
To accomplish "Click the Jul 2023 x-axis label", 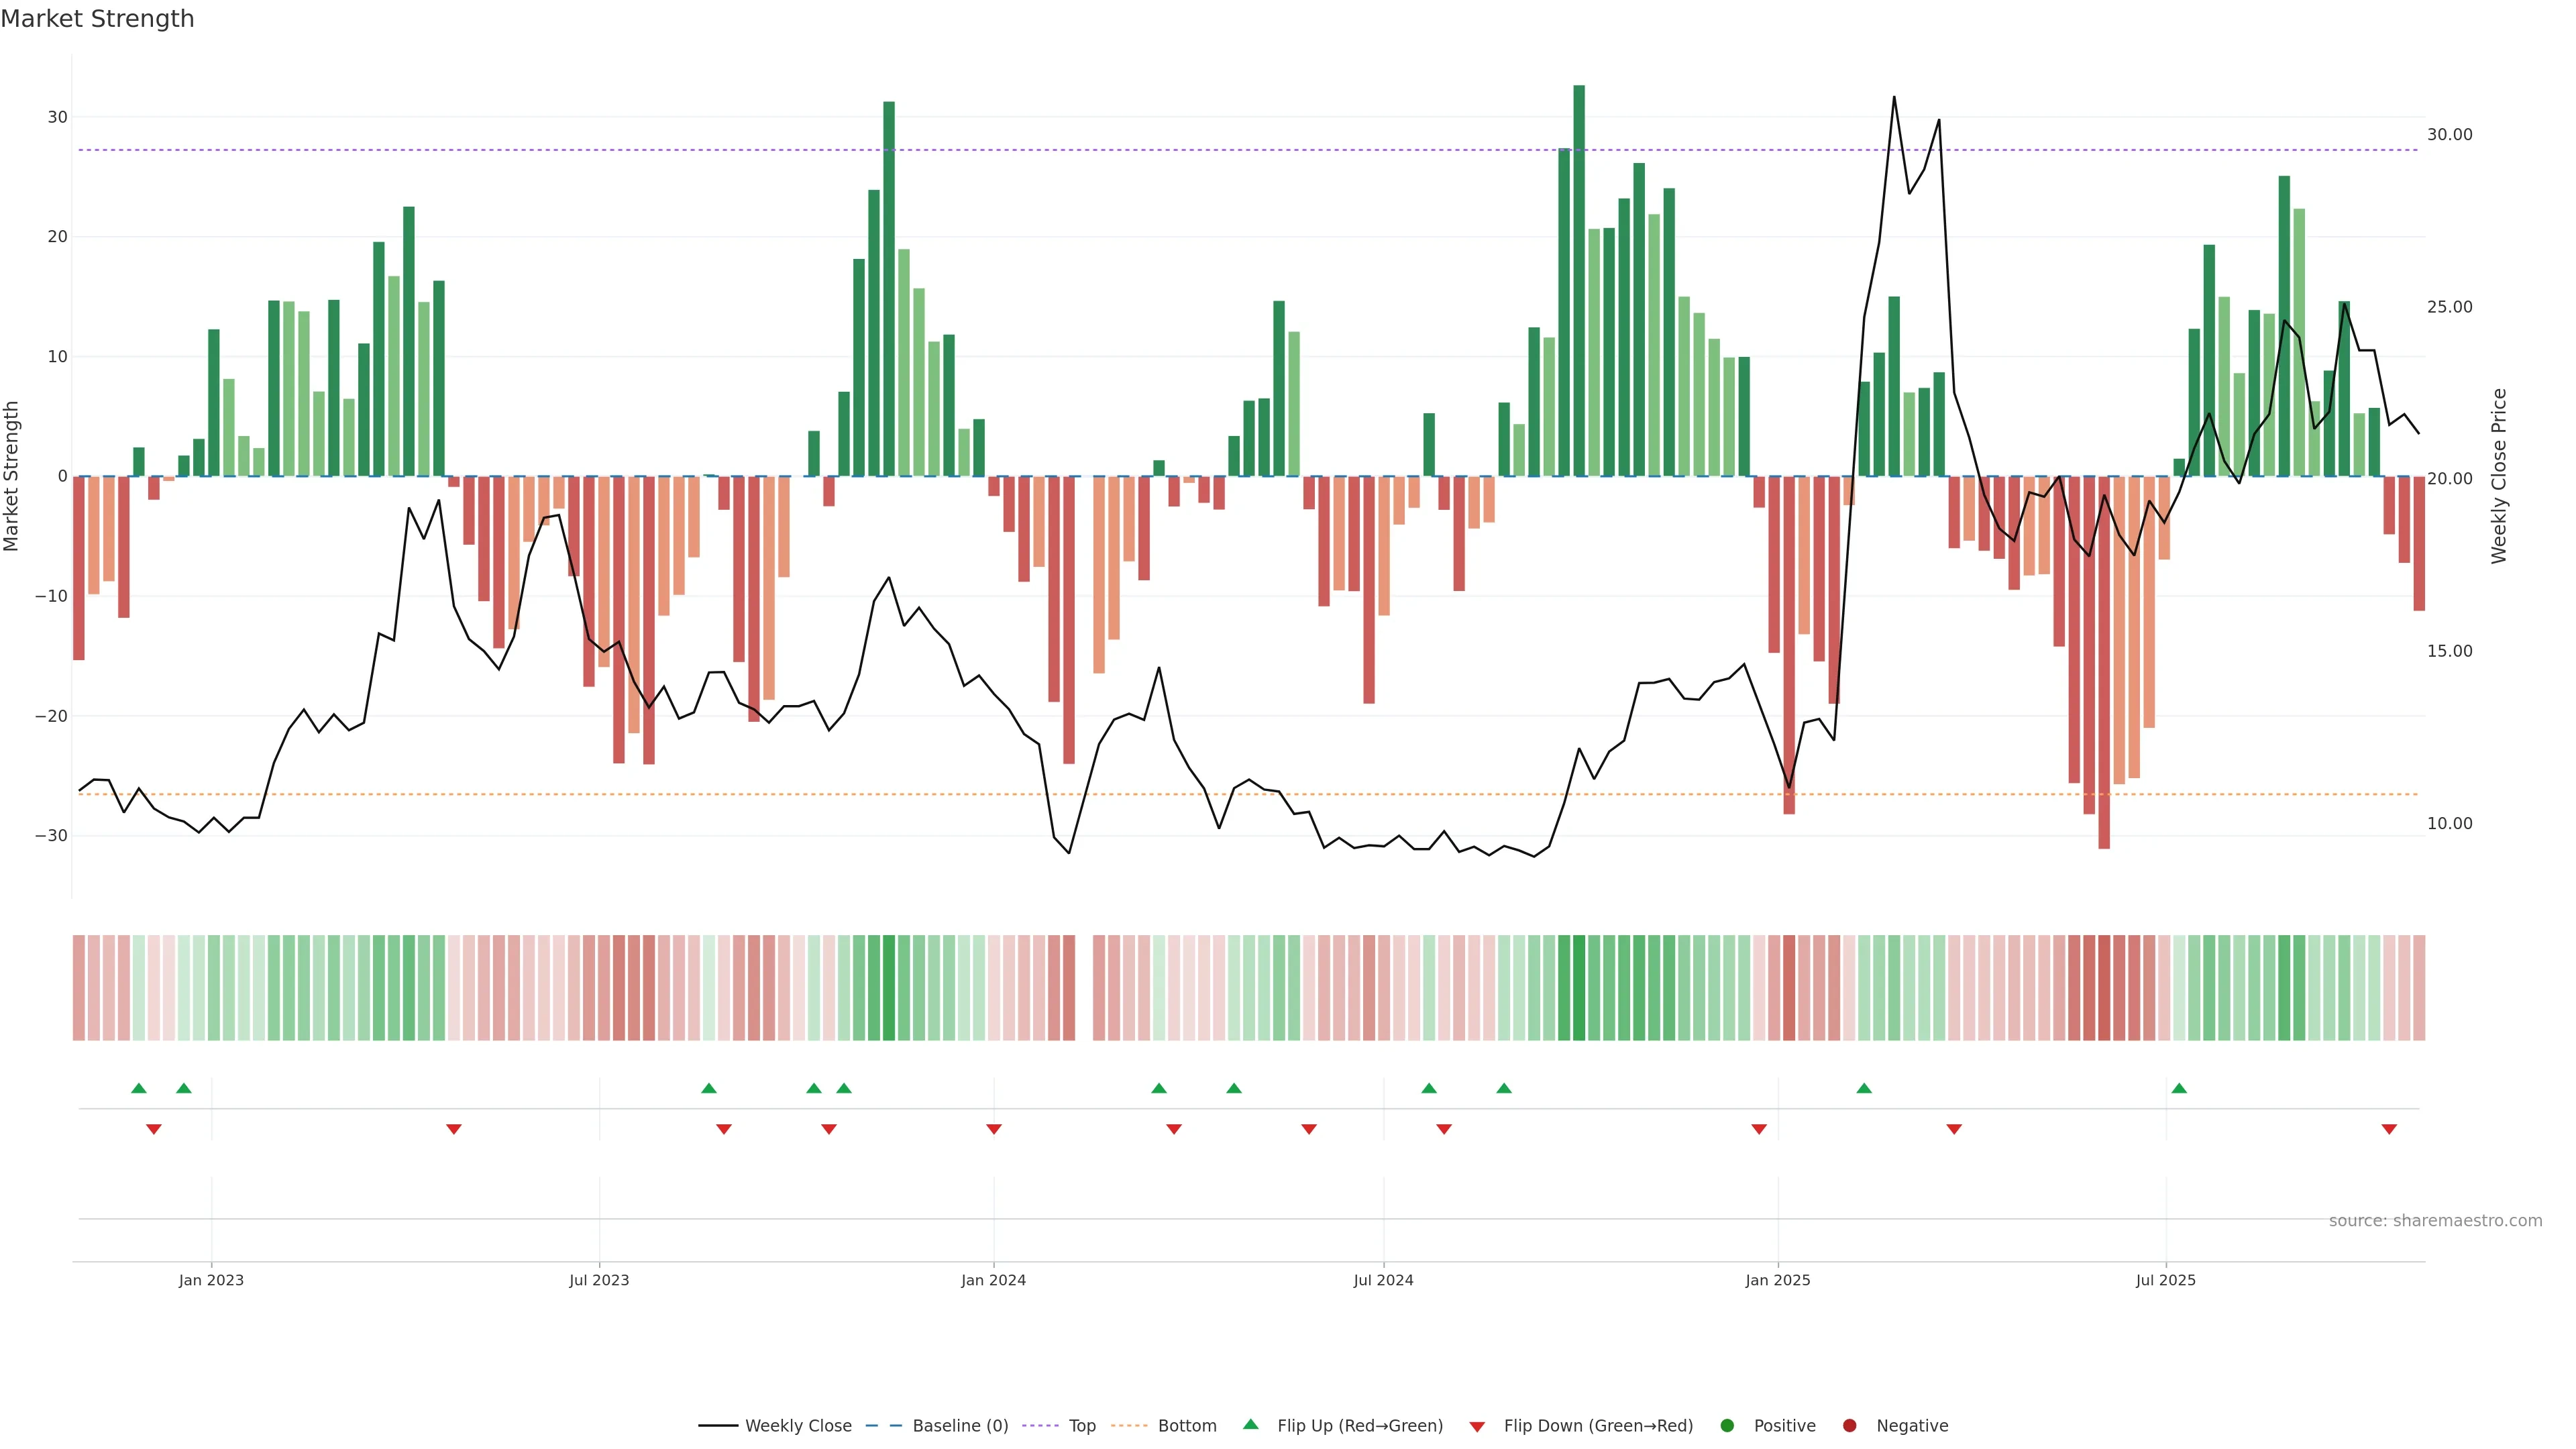I will tap(599, 1280).
